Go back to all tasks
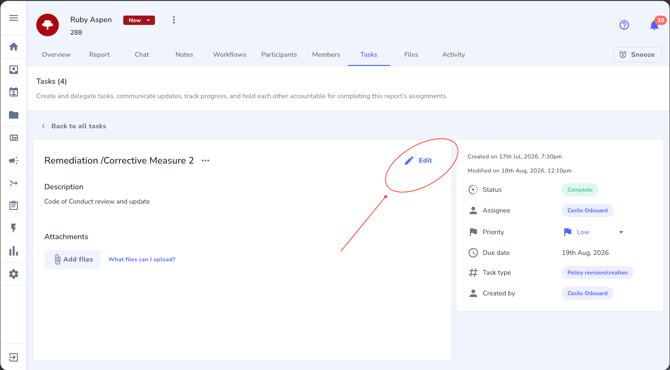670x370 pixels. 73,126
